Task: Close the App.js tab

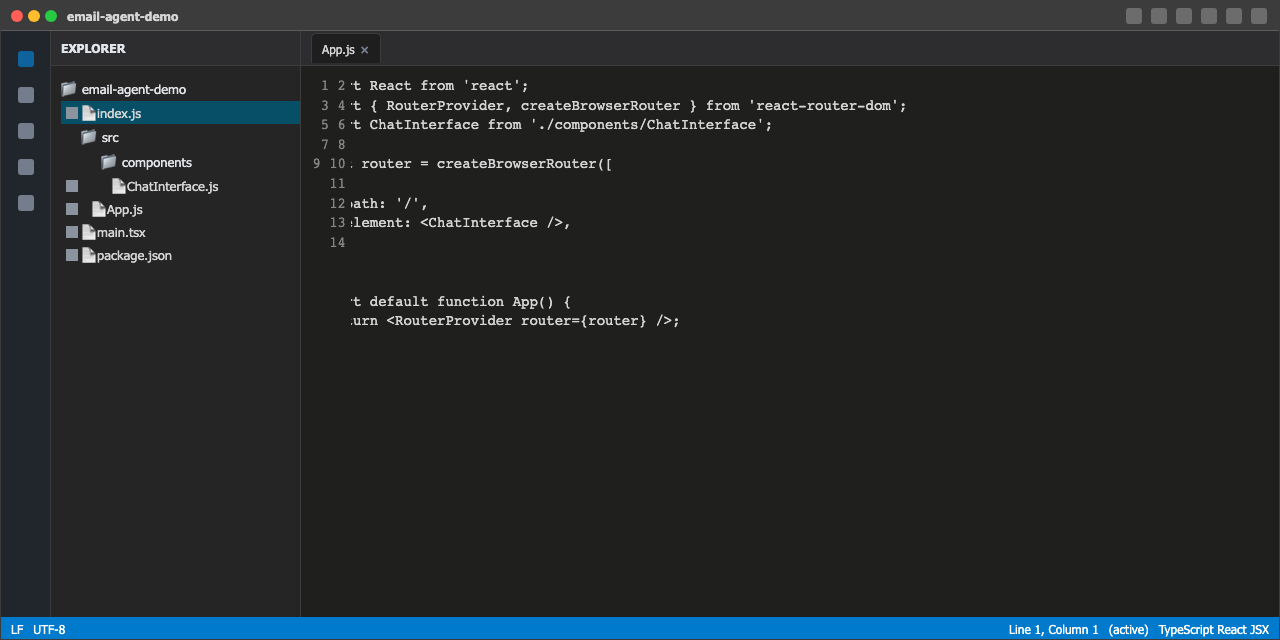Action: click(x=363, y=48)
